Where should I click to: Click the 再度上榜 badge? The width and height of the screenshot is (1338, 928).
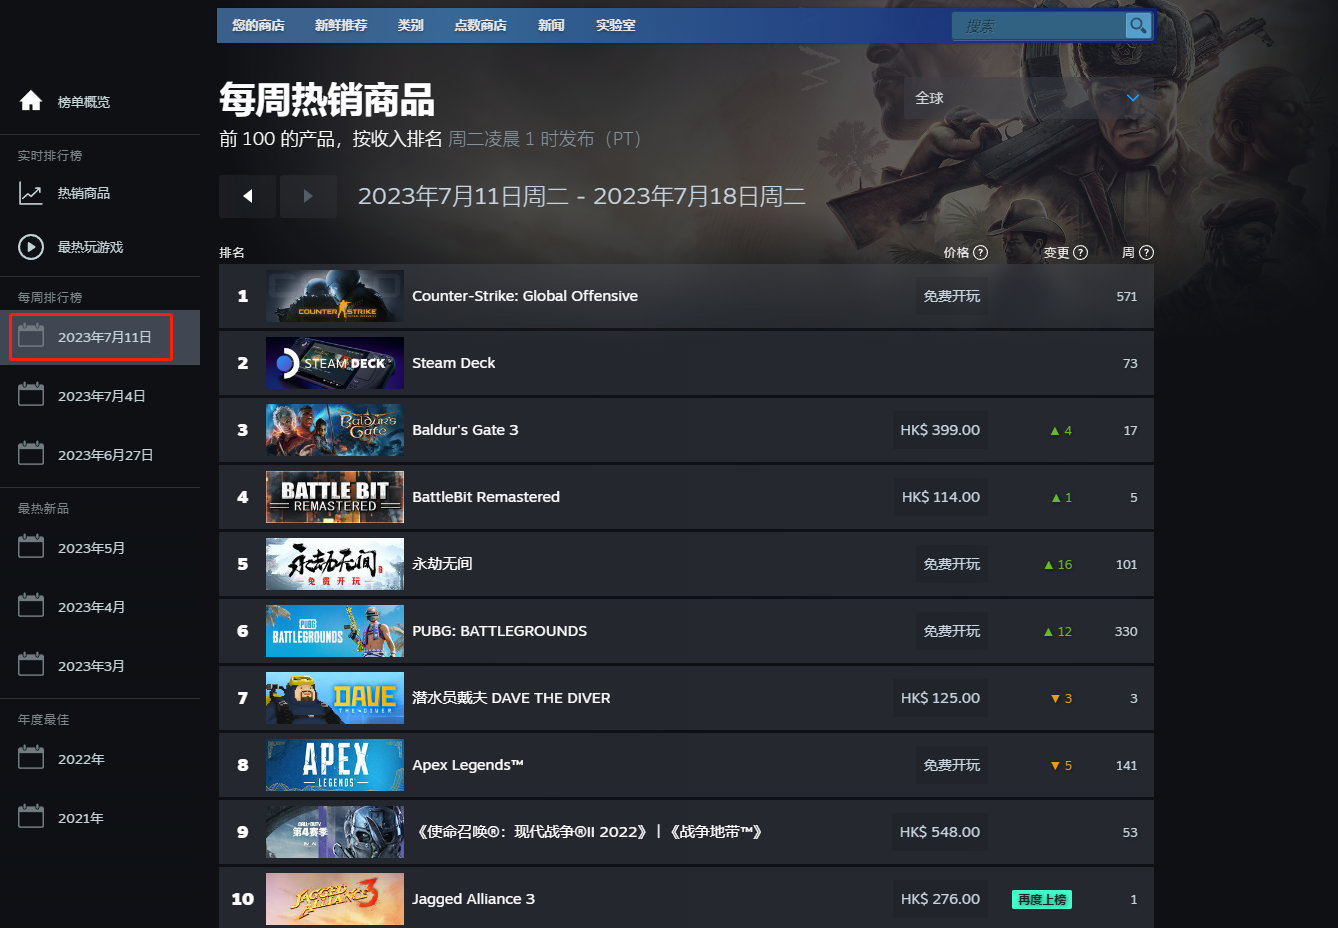[x=1042, y=900]
